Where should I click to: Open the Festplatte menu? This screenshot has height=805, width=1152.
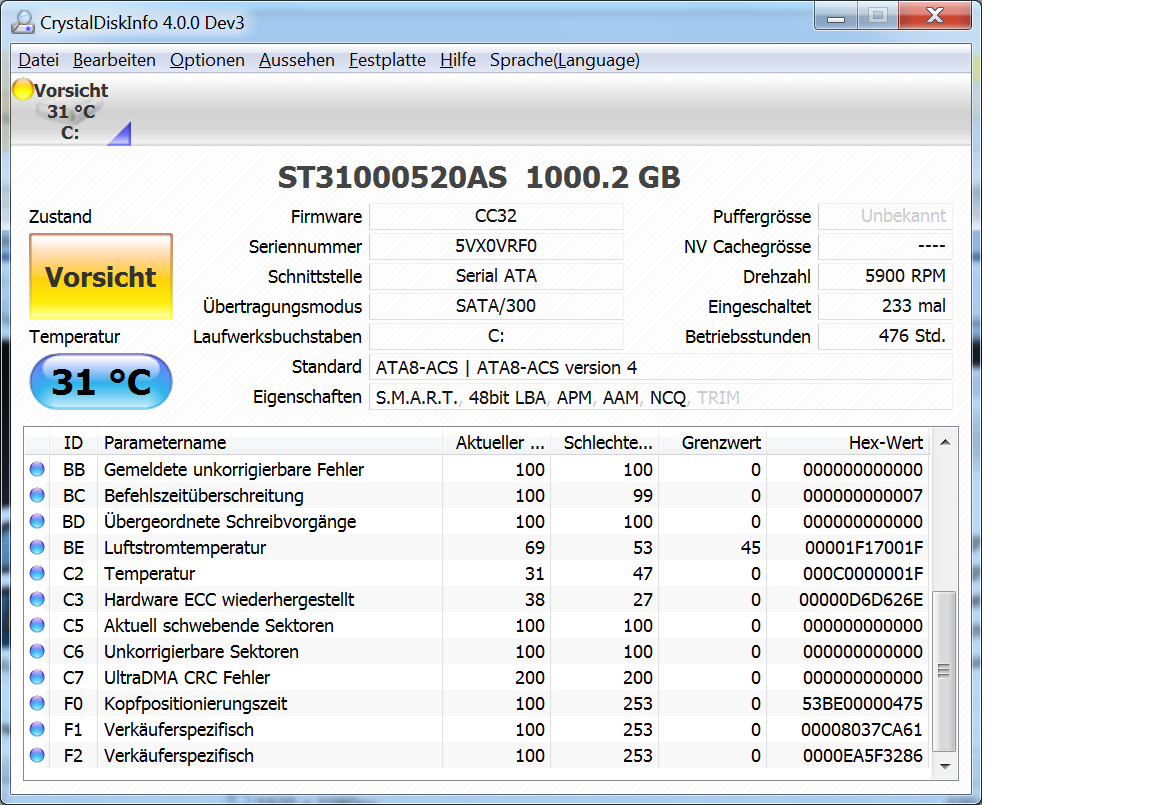(x=387, y=60)
